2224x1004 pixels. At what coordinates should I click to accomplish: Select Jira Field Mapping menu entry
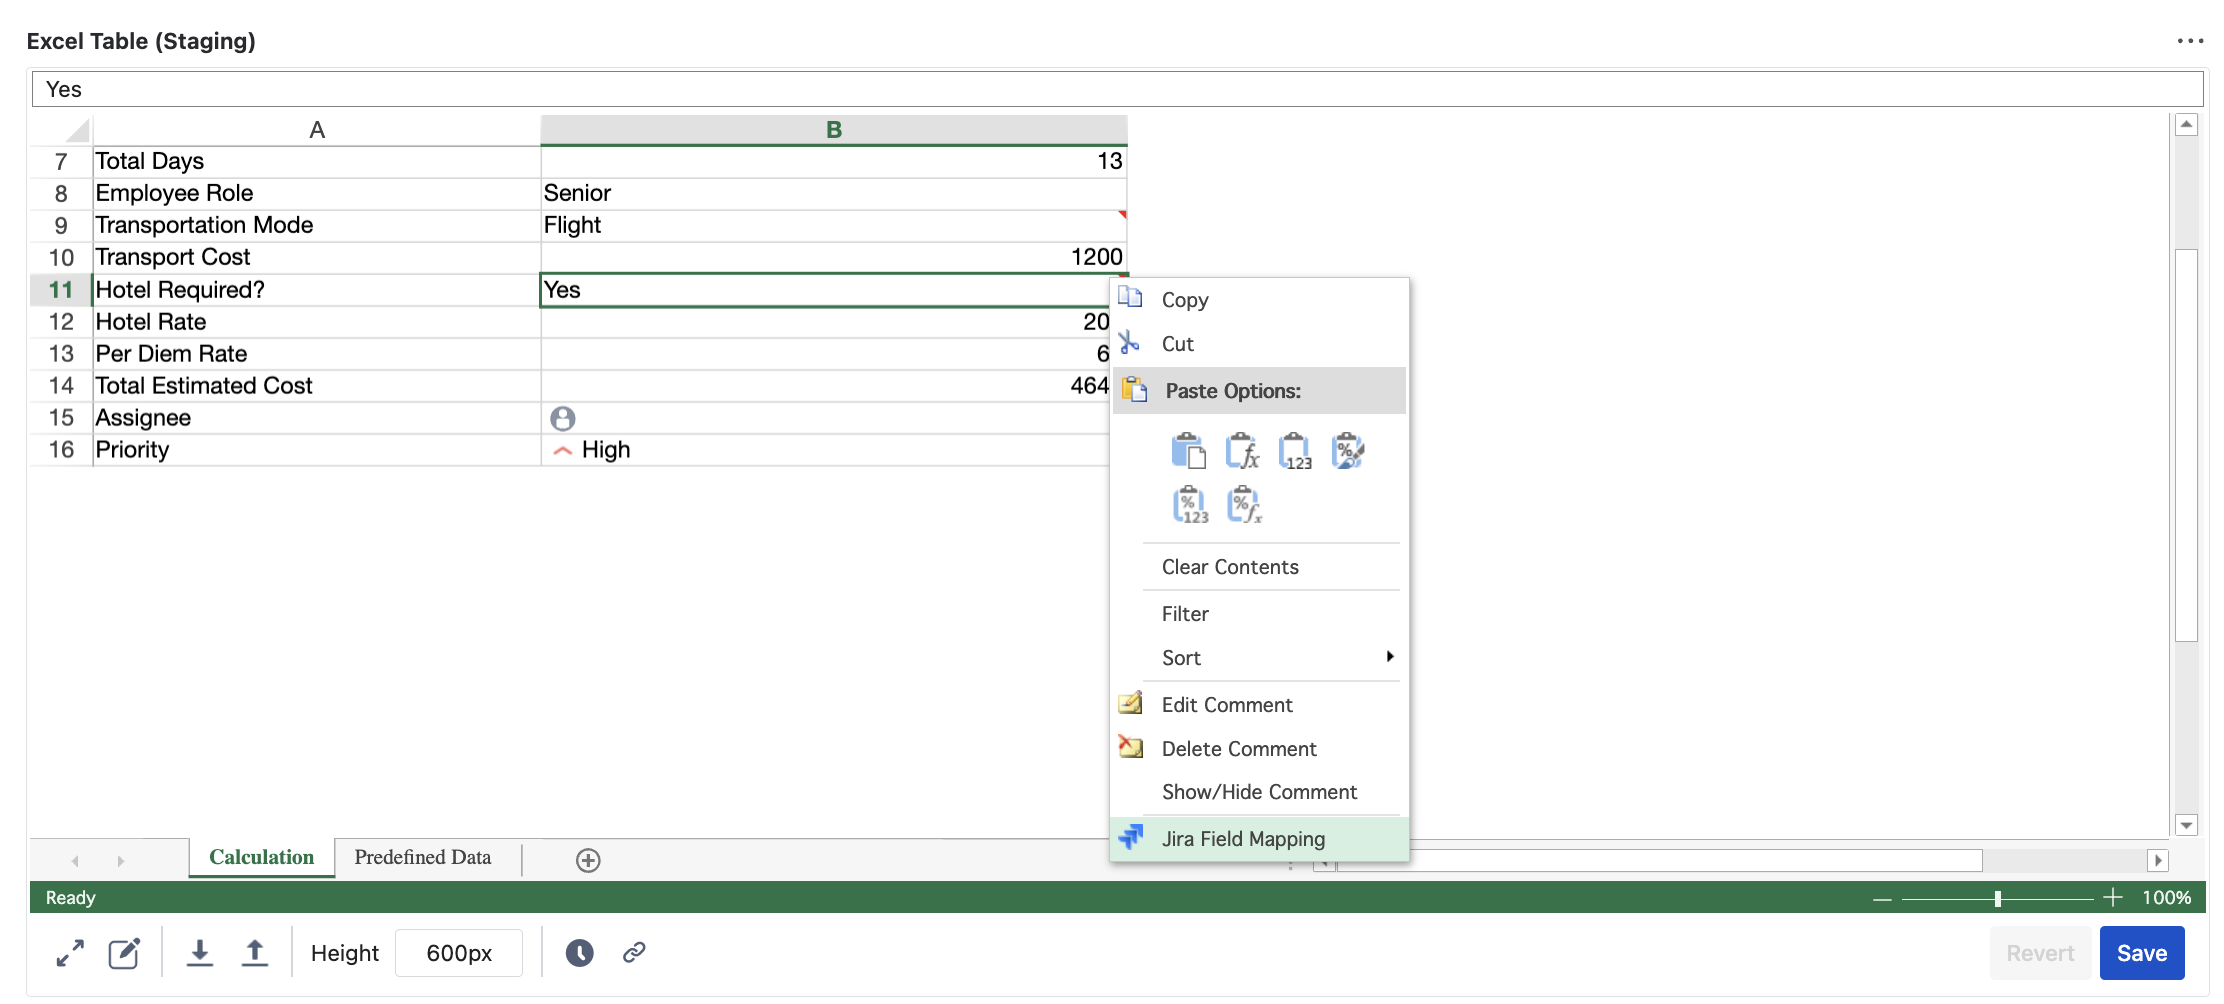pos(1242,839)
